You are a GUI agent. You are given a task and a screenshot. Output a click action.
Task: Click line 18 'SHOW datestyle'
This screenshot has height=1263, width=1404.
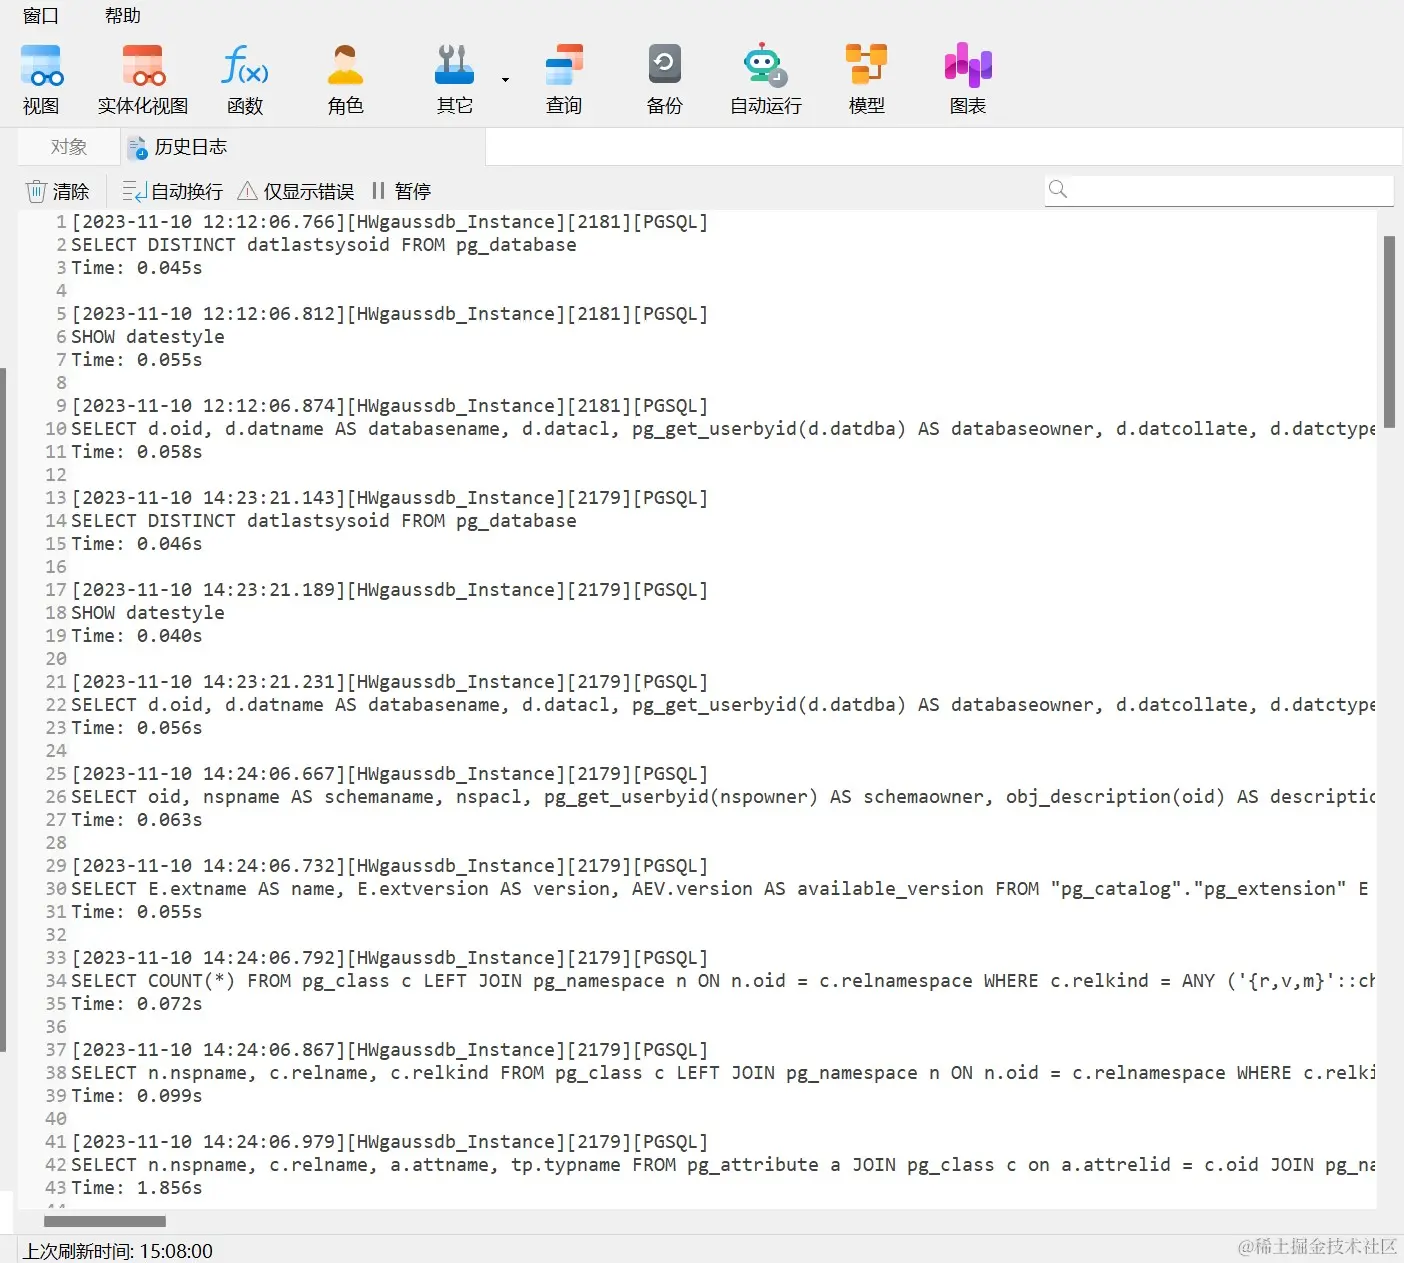[148, 613]
